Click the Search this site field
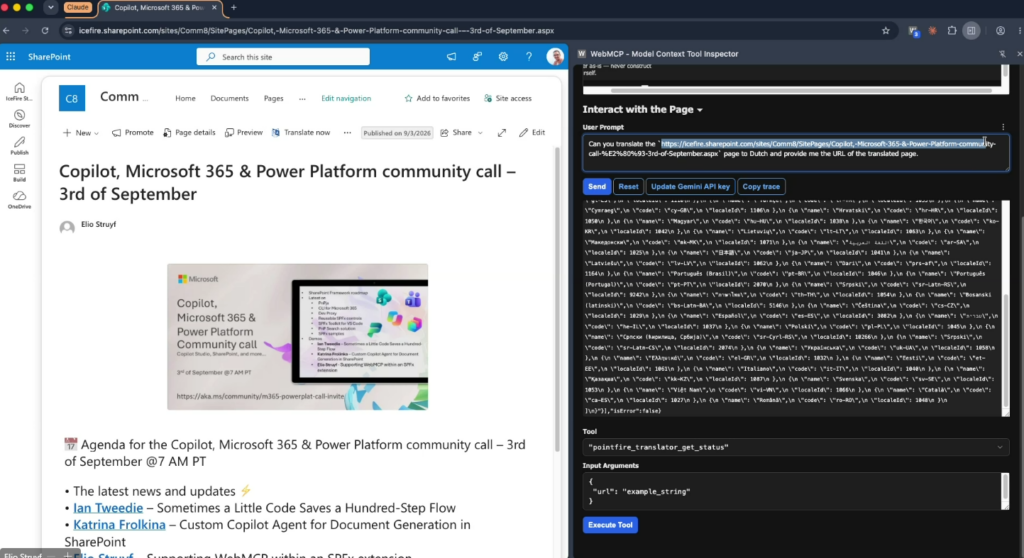The height and width of the screenshot is (558, 1024). pos(283,57)
